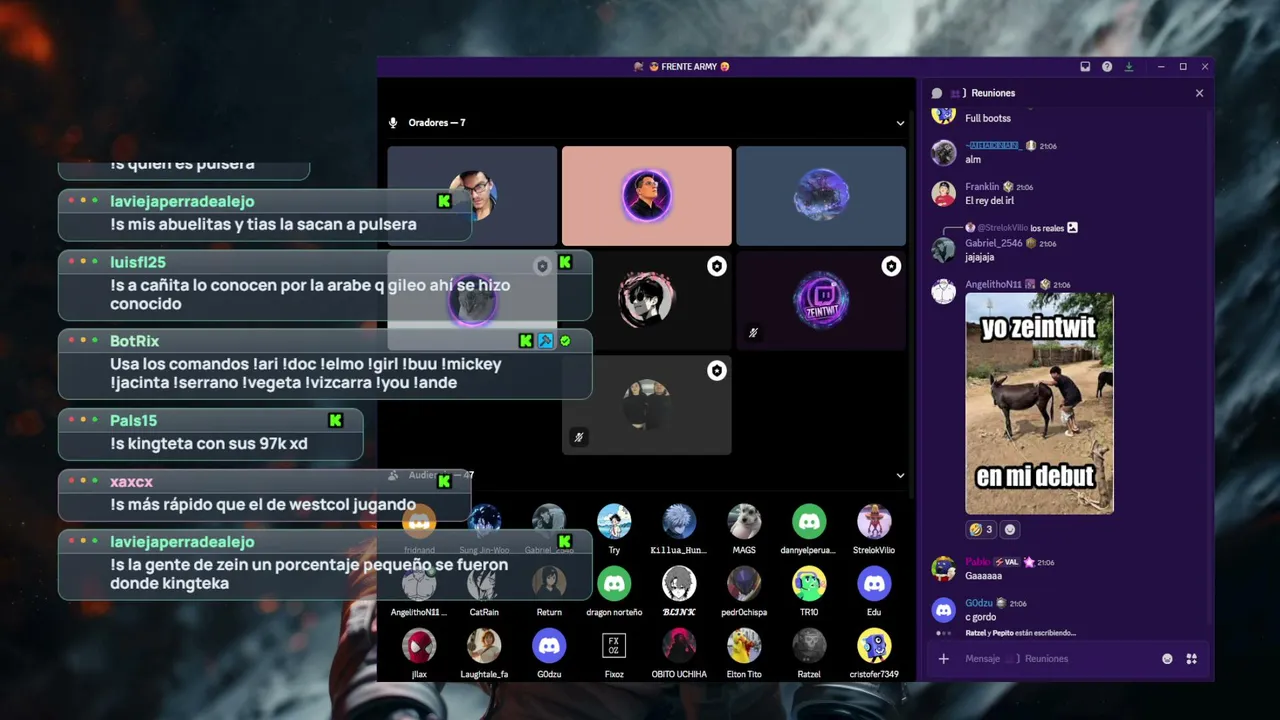Image resolution: width=1280 pixels, height=720 pixels.
Task: Open the emoji picker in message box
Action: [1167, 659]
